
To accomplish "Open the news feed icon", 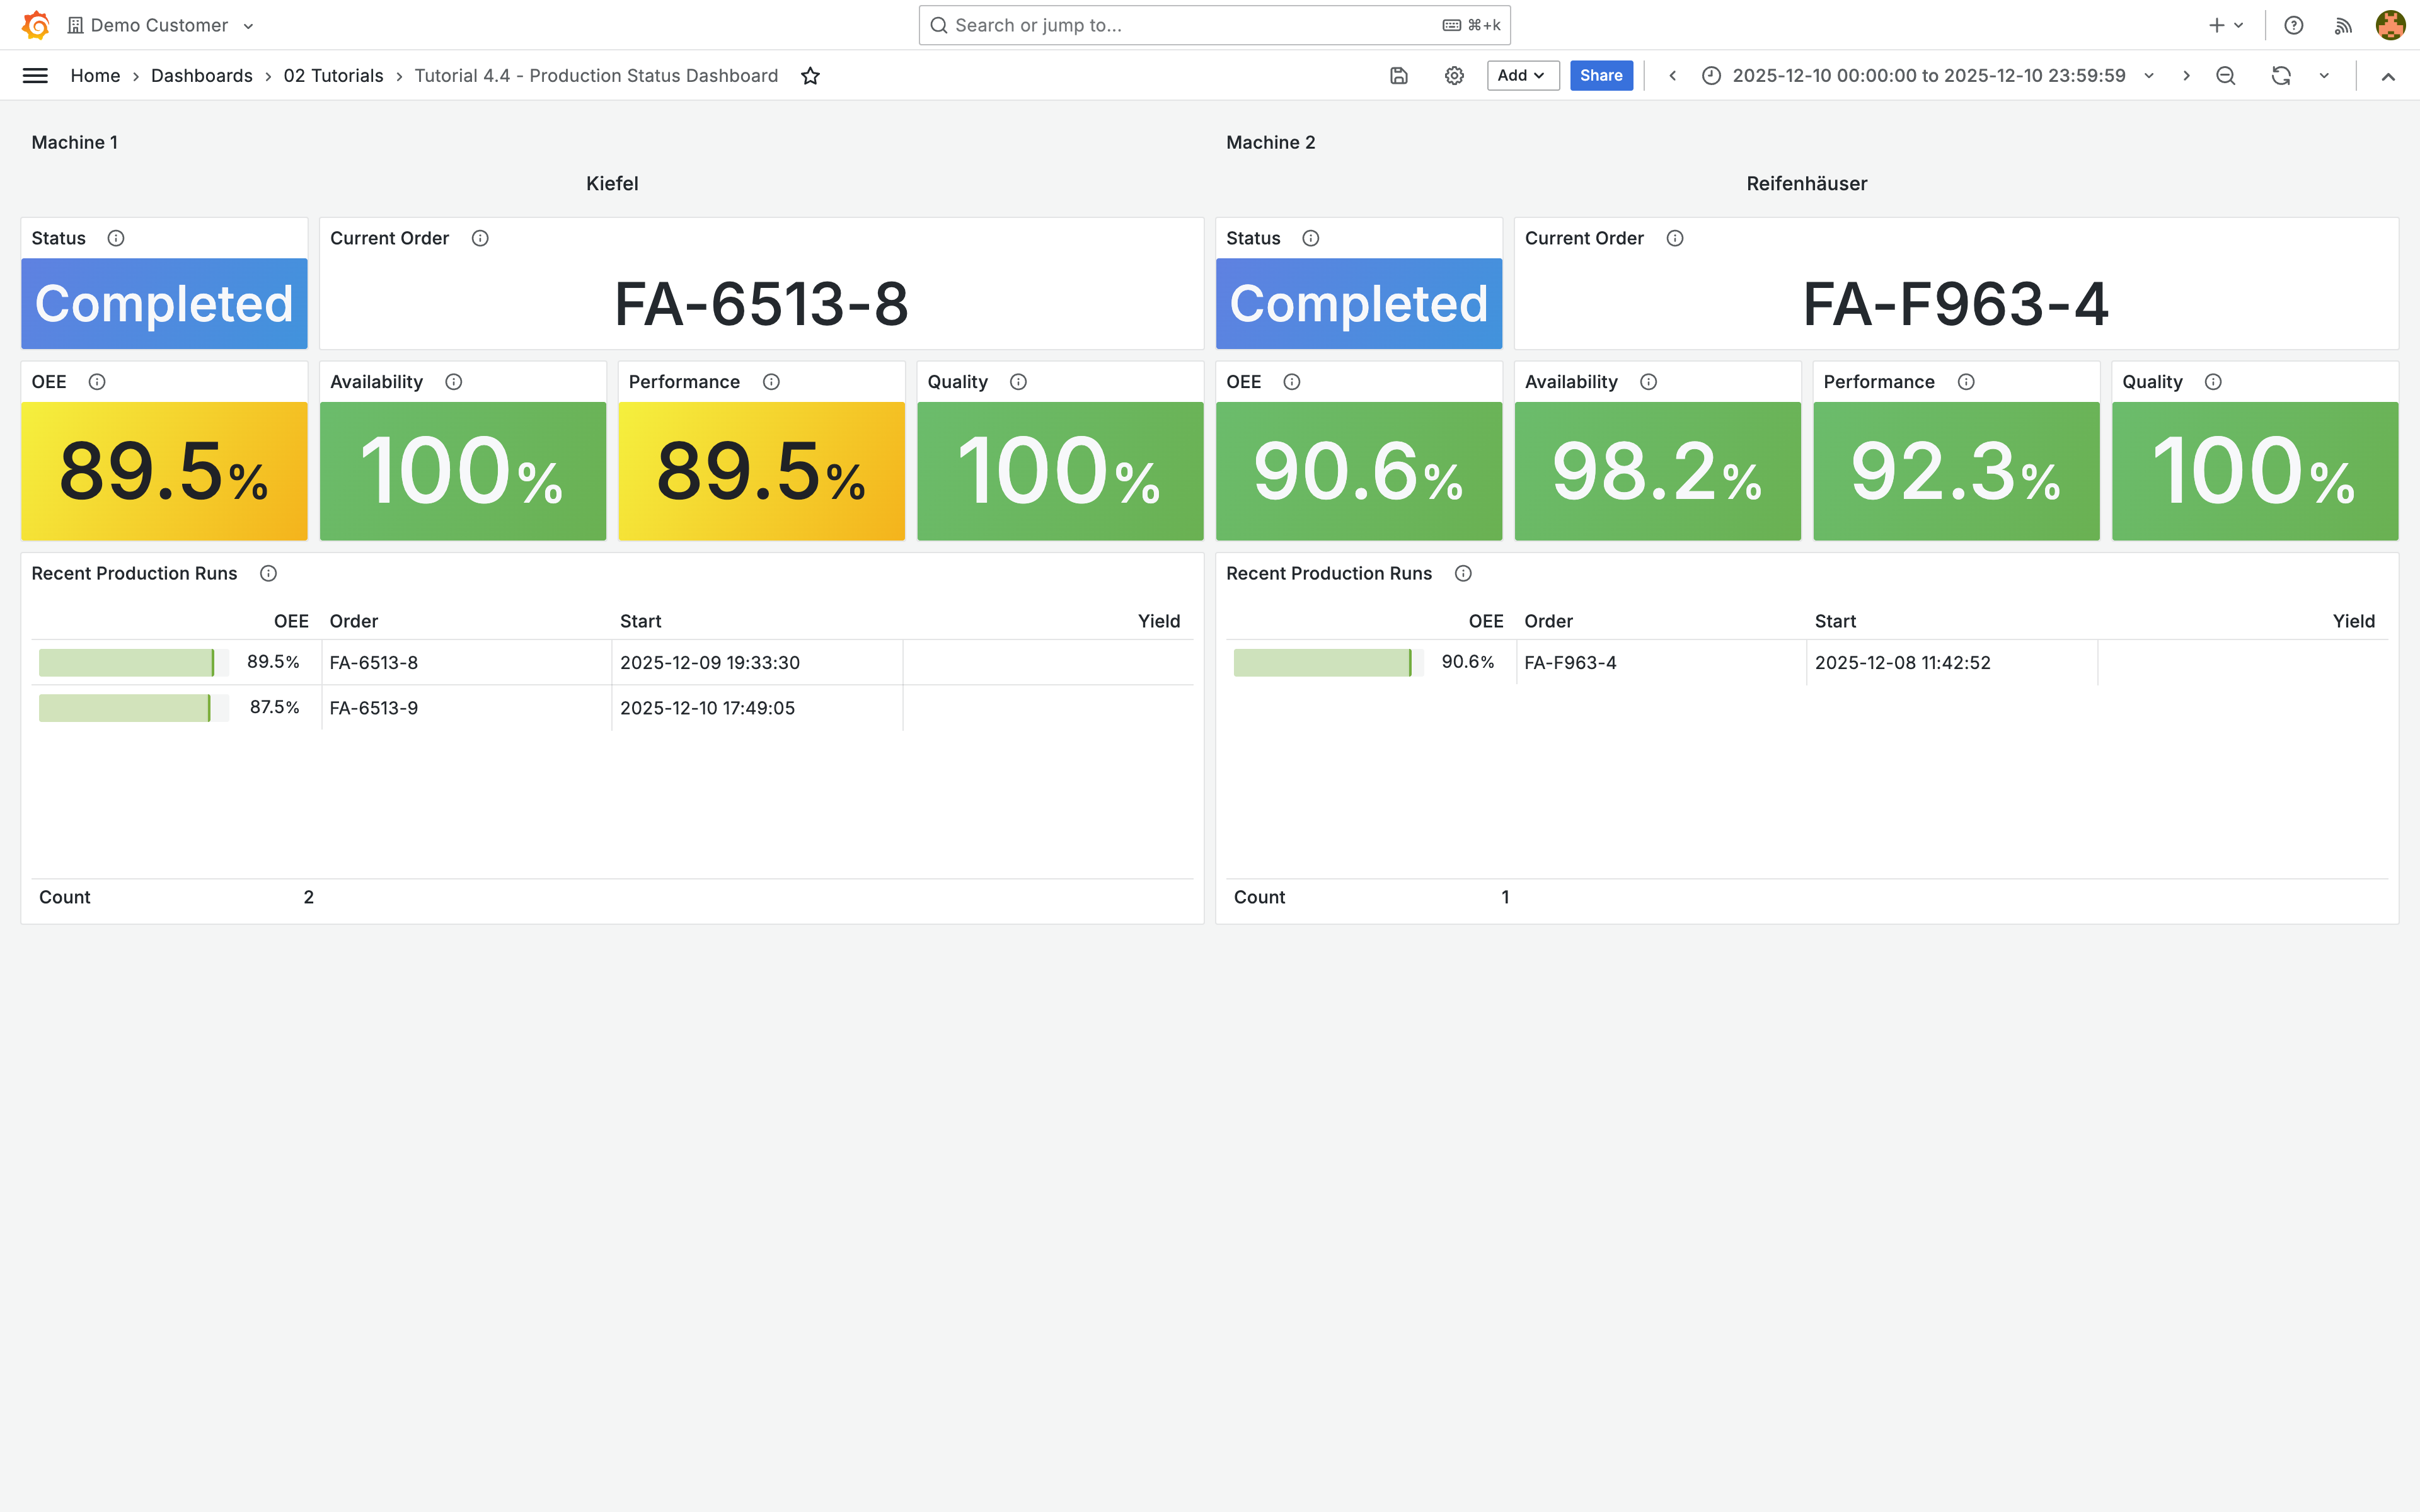I will pyautogui.click(x=2343, y=25).
